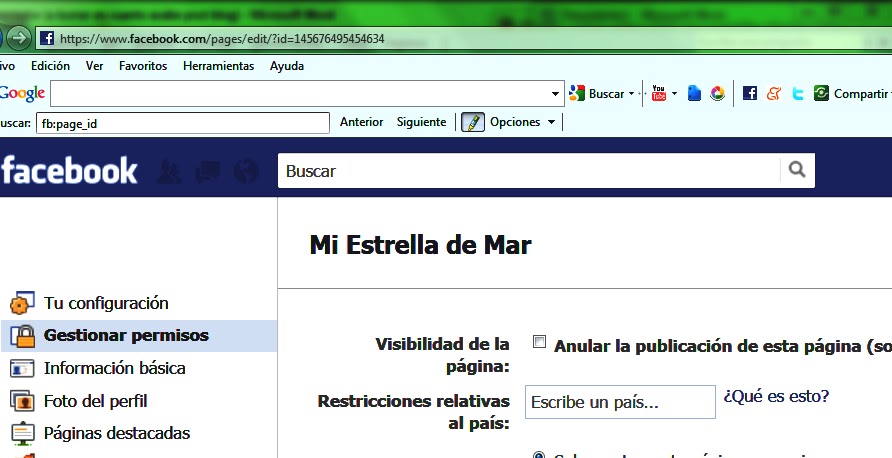Click the orange gadget icon in toolbar
The height and width of the screenshot is (458, 892).
coord(774,93)
